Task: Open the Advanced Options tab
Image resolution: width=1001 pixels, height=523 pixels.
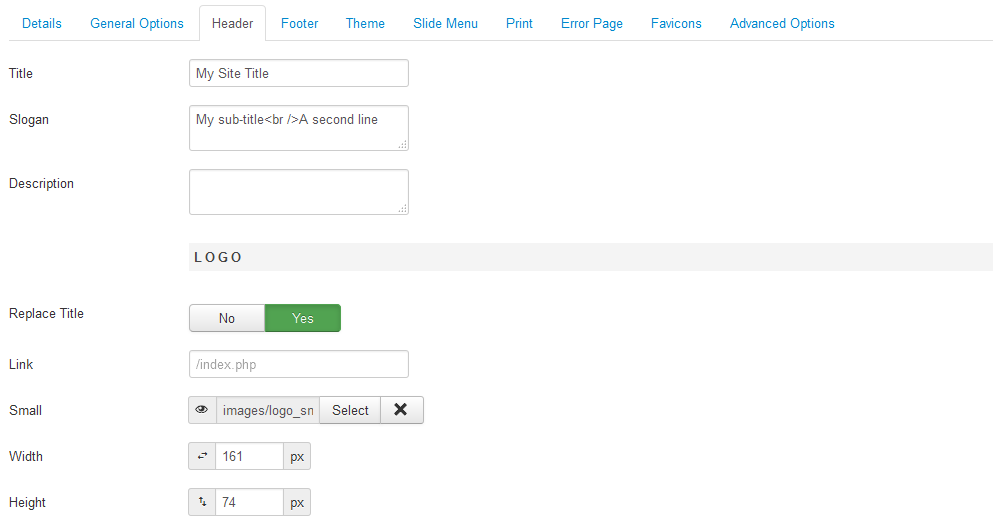Action: (782, 24)
